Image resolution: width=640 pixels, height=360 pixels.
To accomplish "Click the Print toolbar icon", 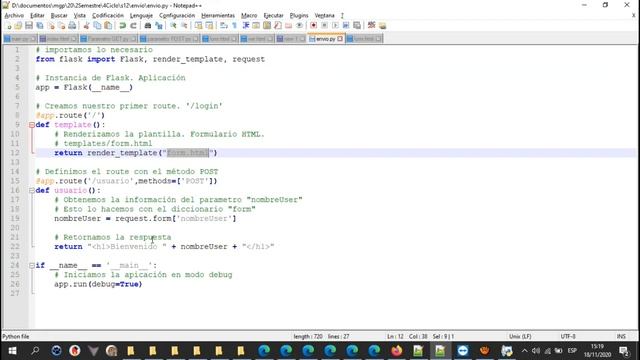I will pyautogui.click(x=72, y=26).
